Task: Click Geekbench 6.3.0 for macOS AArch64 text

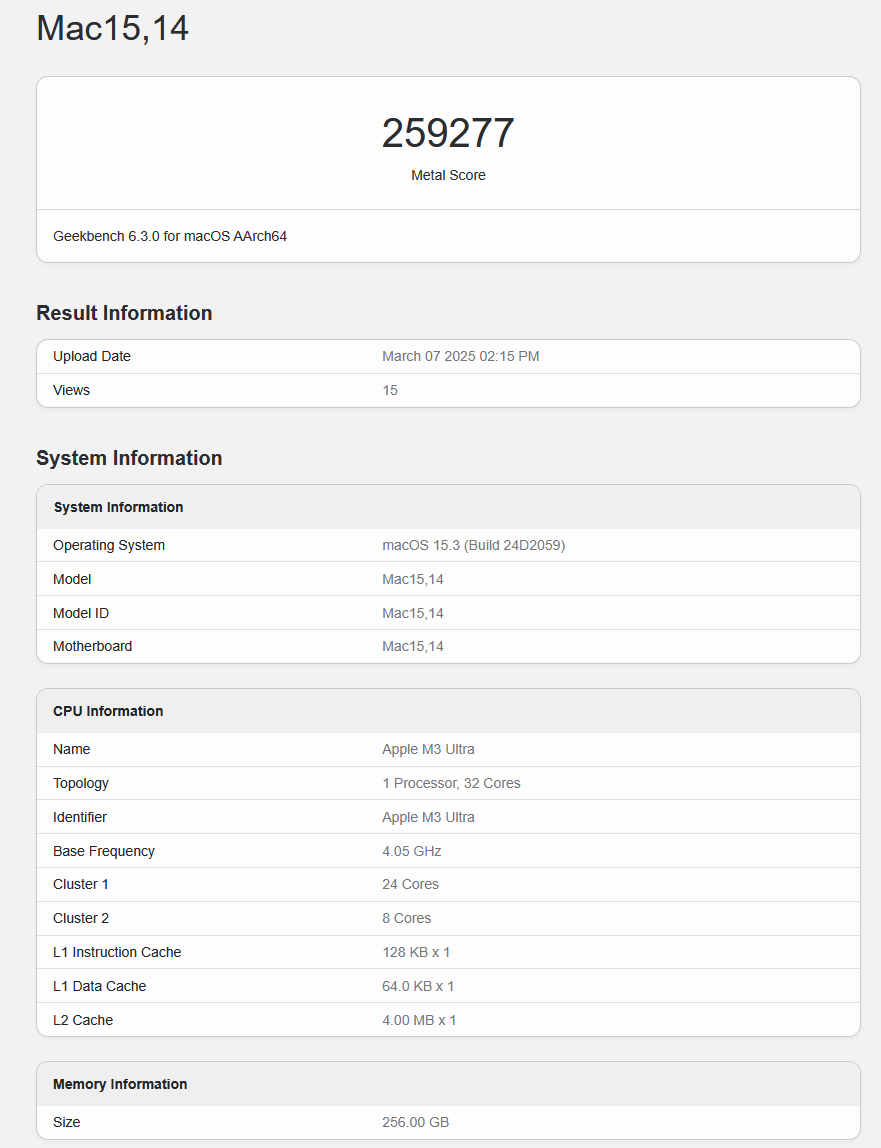Action: tap(170, 236)
